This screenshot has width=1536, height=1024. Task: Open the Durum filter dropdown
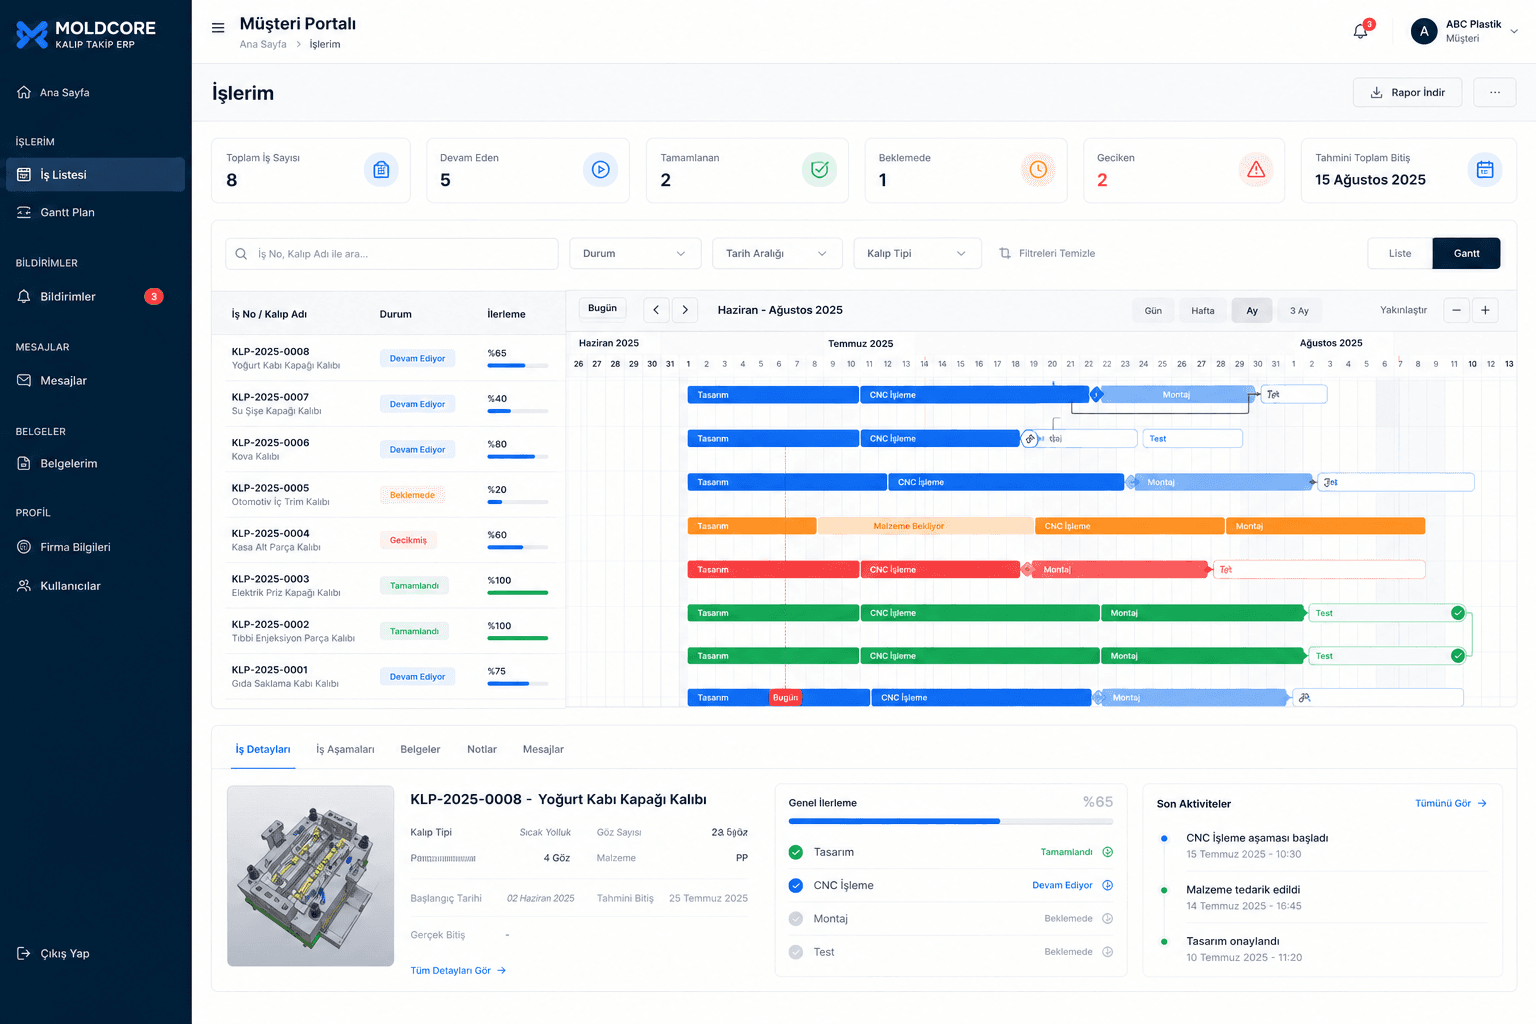[x=635, y=254]
